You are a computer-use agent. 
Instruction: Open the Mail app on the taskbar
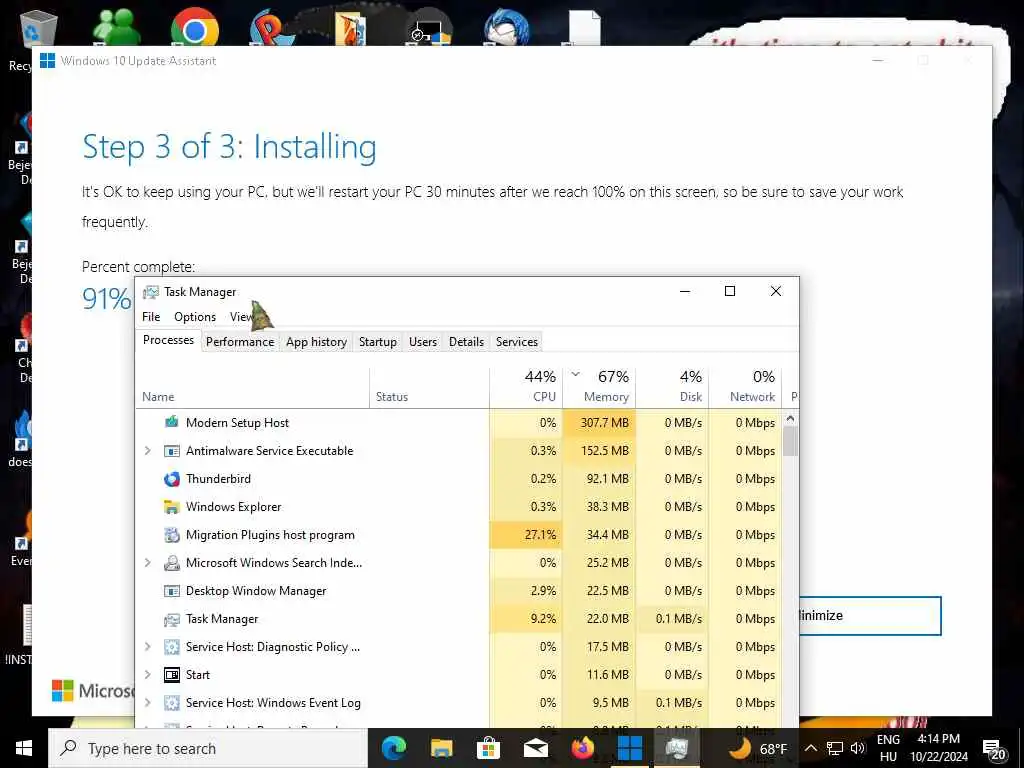[x=536, y=748]
